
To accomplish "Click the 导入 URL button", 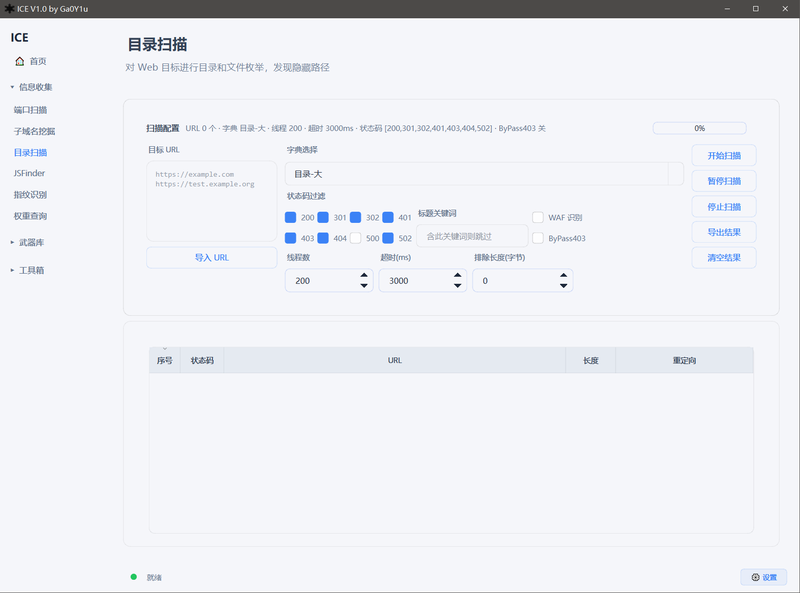I will (212, 258).
